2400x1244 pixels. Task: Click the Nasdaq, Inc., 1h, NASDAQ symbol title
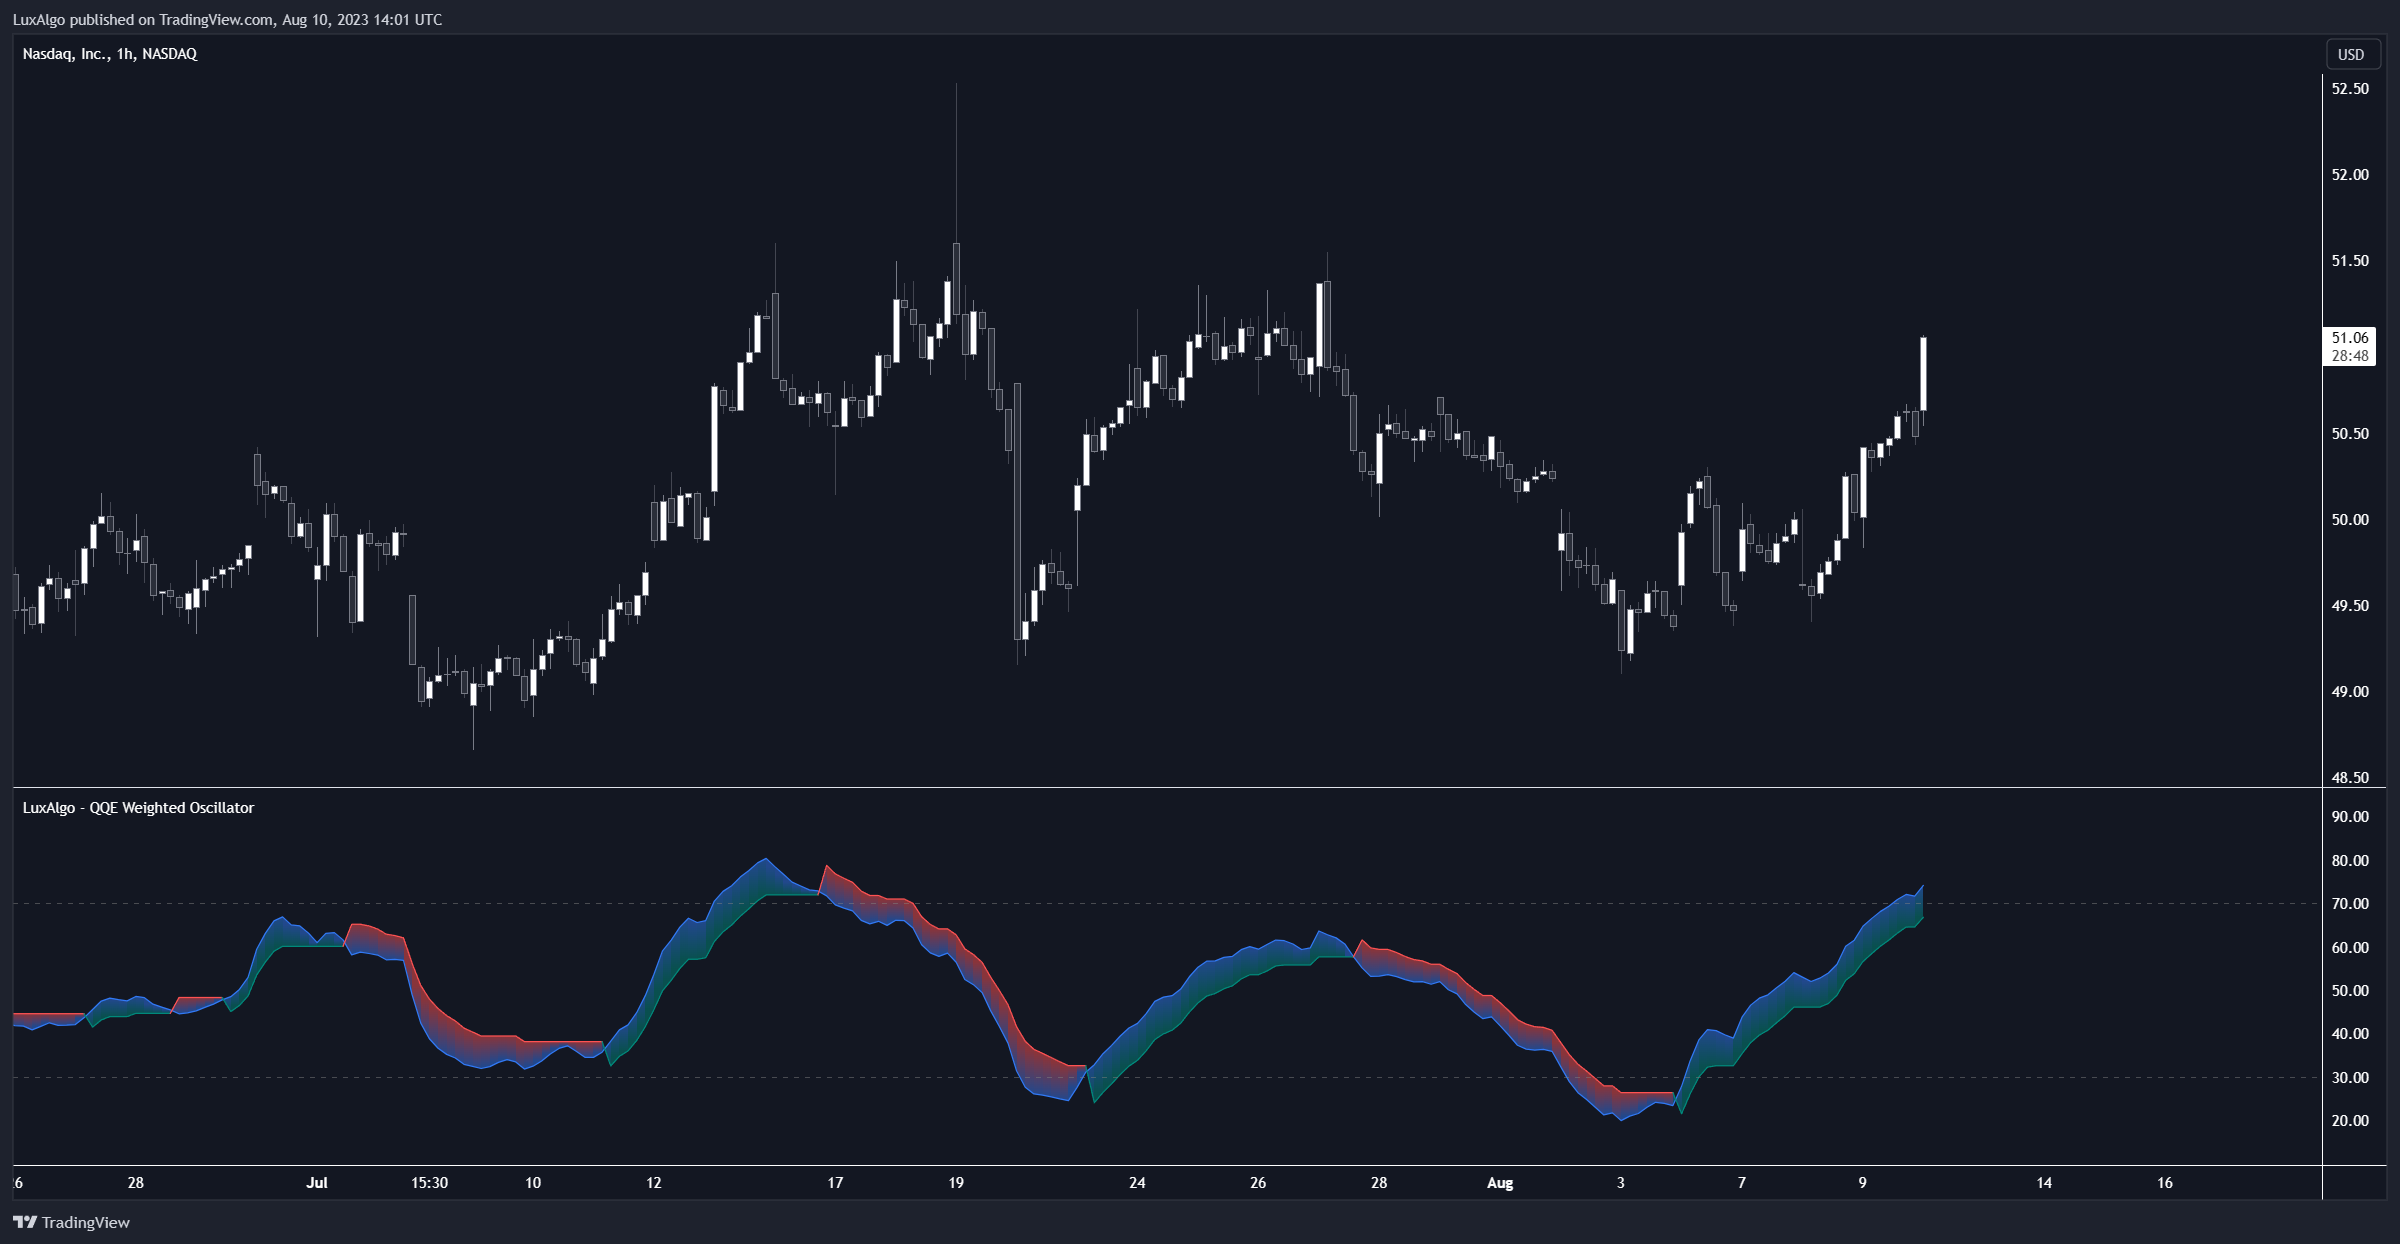click(110, 54)
